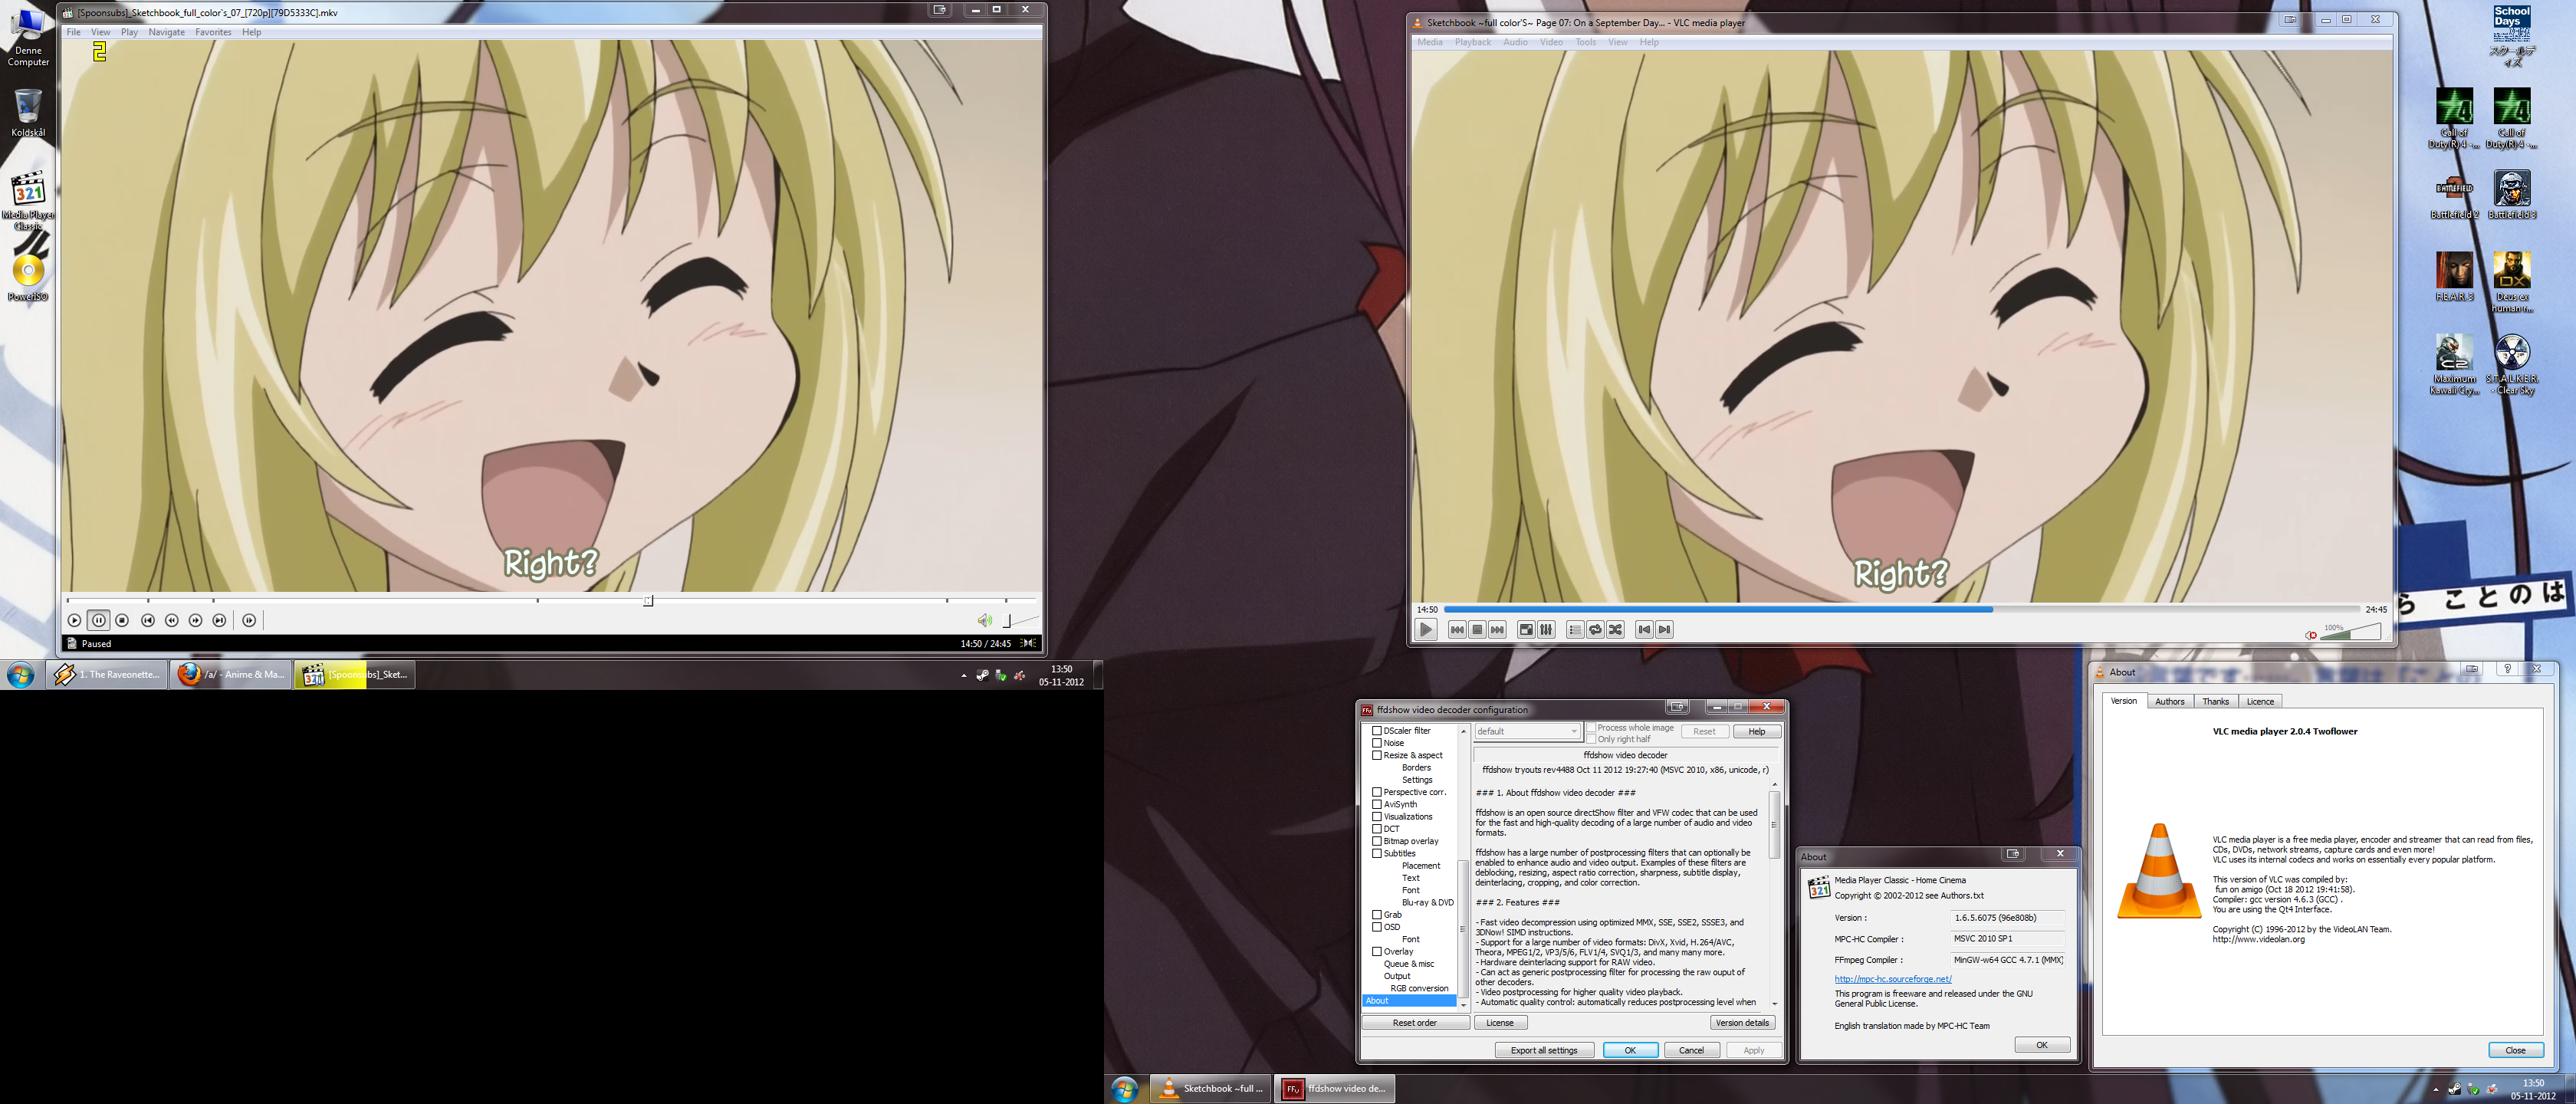Unmute VLC via speaker icon
Screen dimensions: 2576x1104
(x=2311, y=635)
